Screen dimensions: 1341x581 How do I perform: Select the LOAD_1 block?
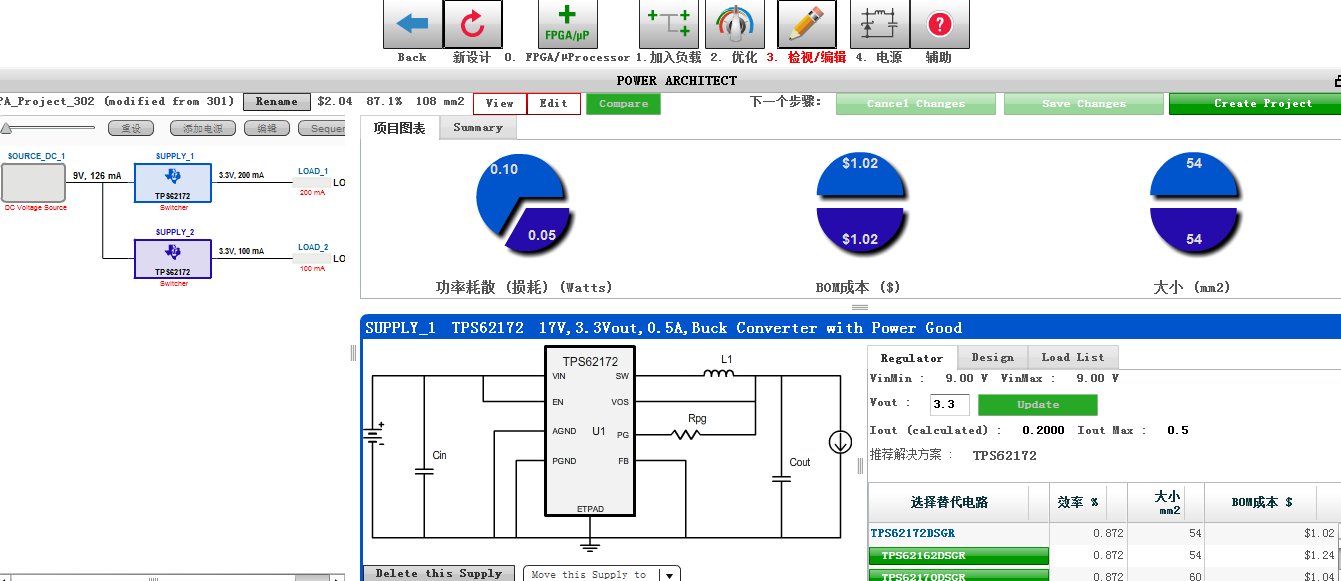pyautogui.click(x=313, y=182)
